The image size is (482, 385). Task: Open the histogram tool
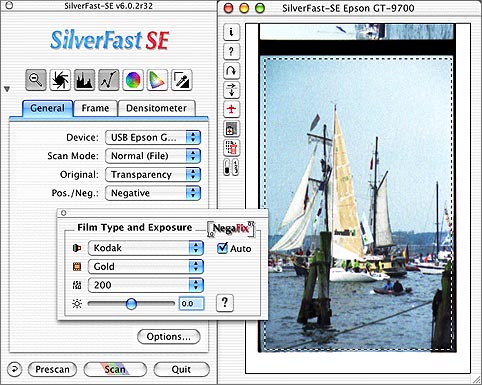(84, 80)
